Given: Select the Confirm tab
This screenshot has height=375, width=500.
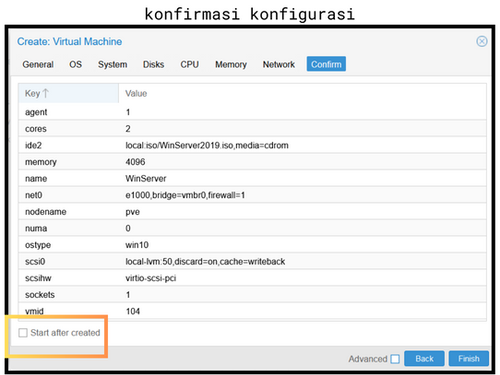Looking at the screenshot, I should [326, 64].
